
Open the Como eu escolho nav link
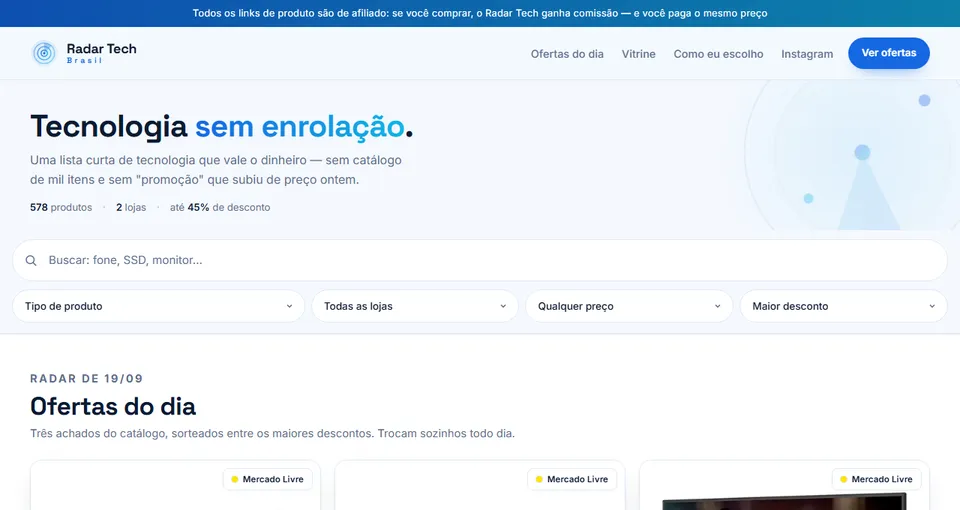click(718, 54)
